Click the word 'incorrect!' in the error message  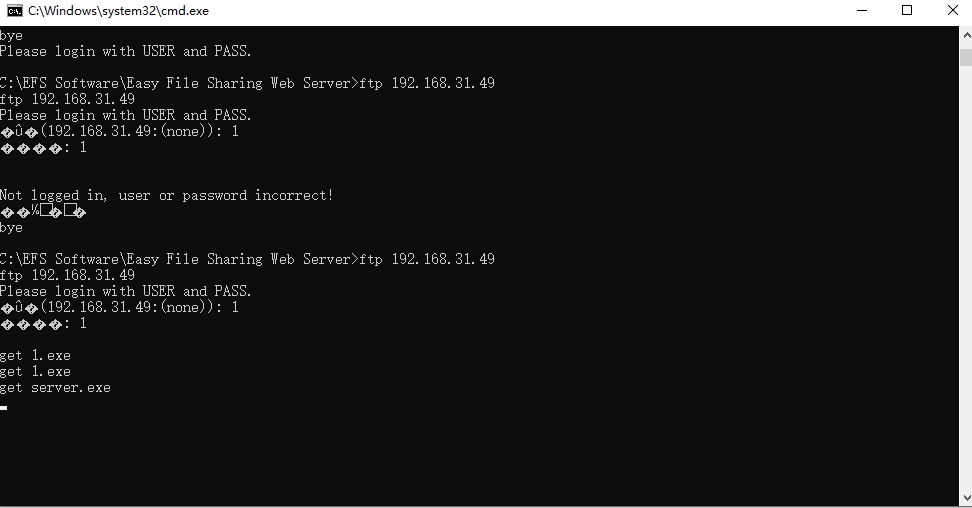click(x=294, y=195)
